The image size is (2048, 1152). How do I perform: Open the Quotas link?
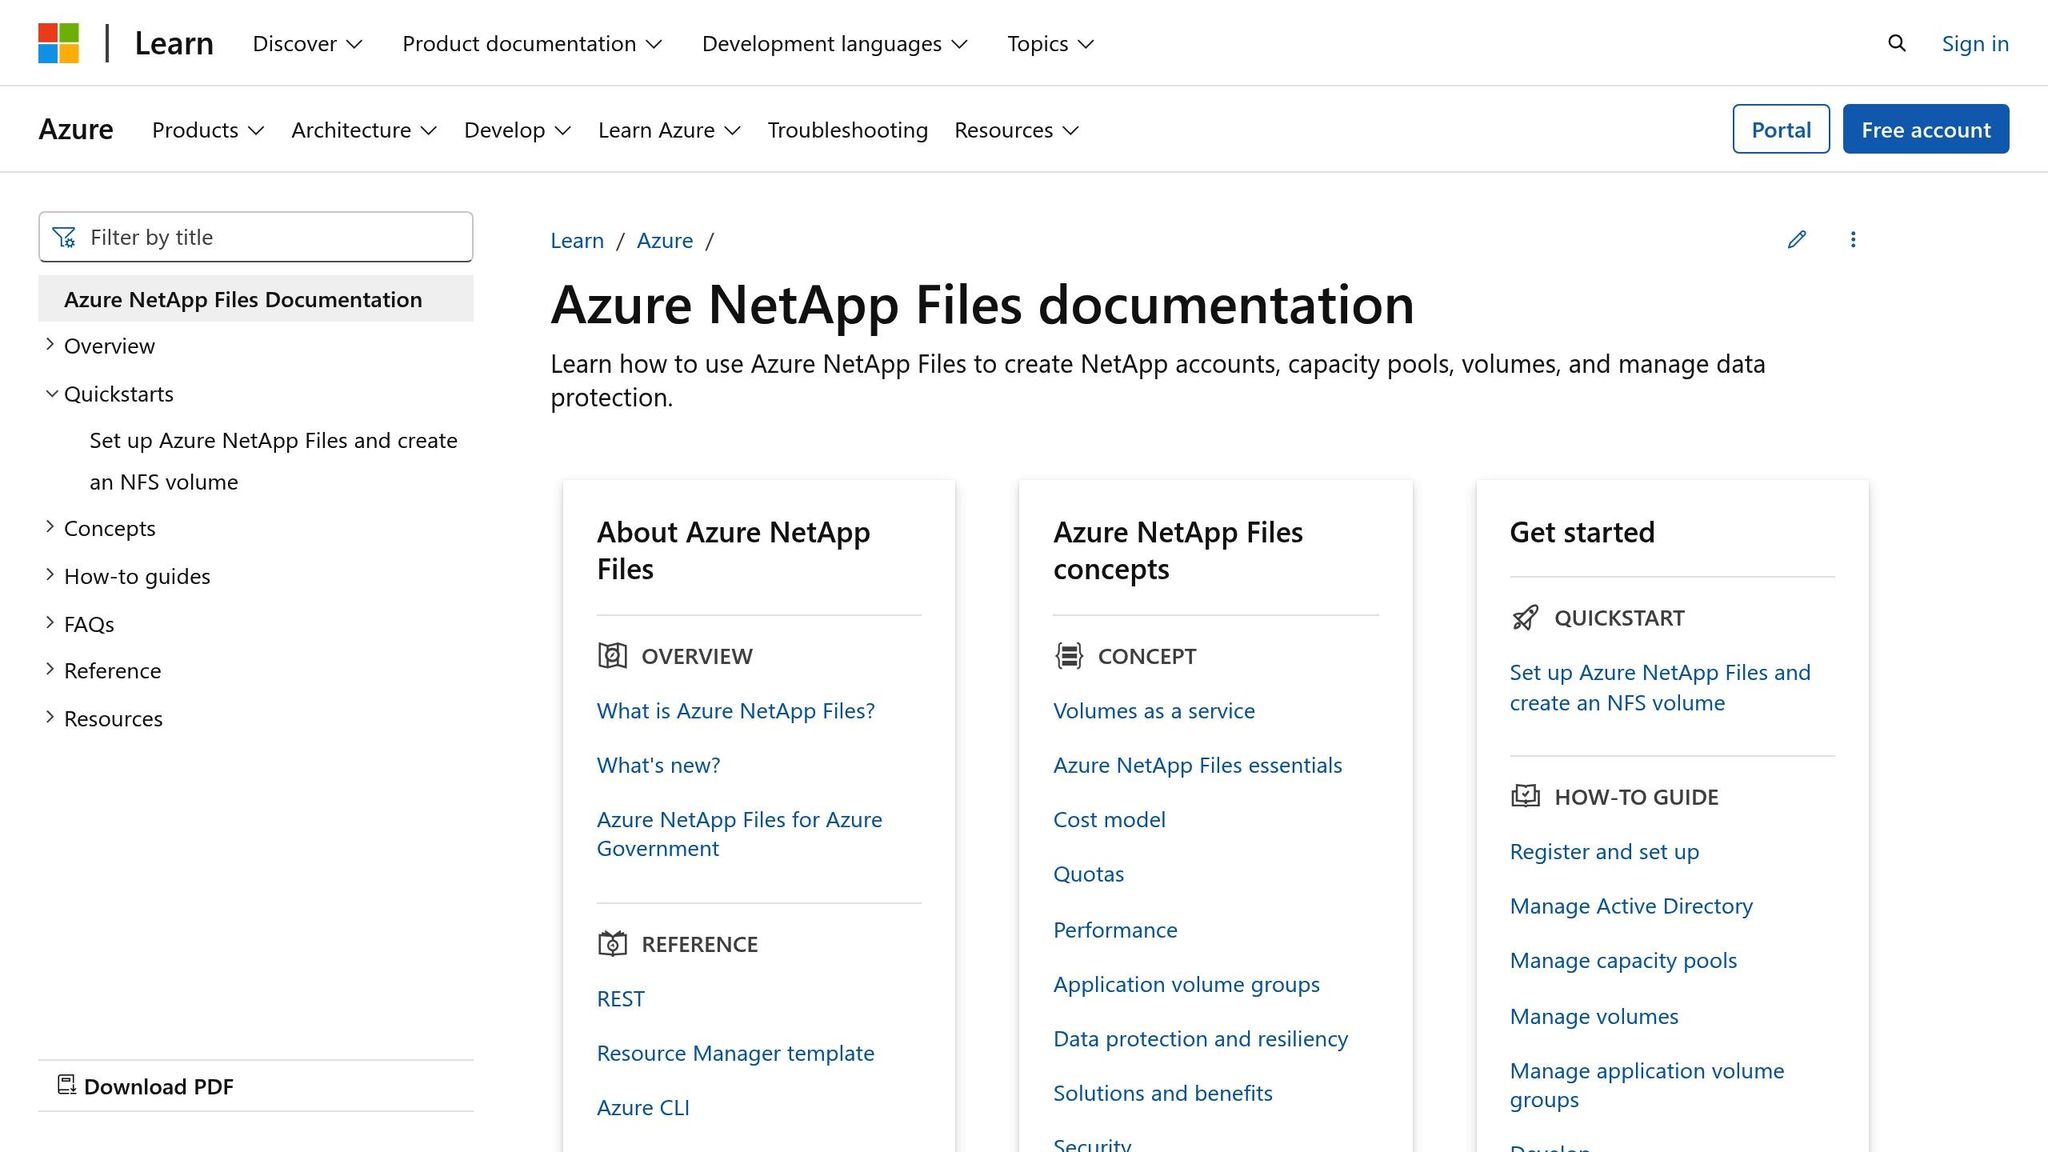pos(1088,874)
